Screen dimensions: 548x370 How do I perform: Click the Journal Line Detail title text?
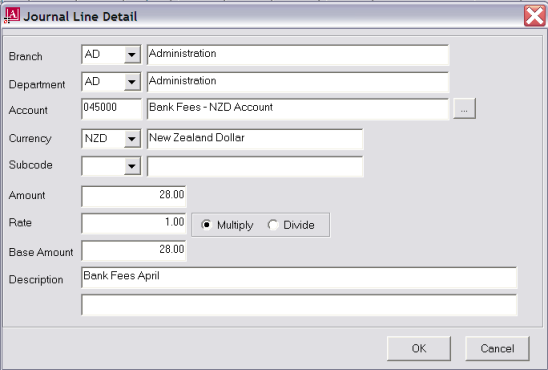point(80,16)
